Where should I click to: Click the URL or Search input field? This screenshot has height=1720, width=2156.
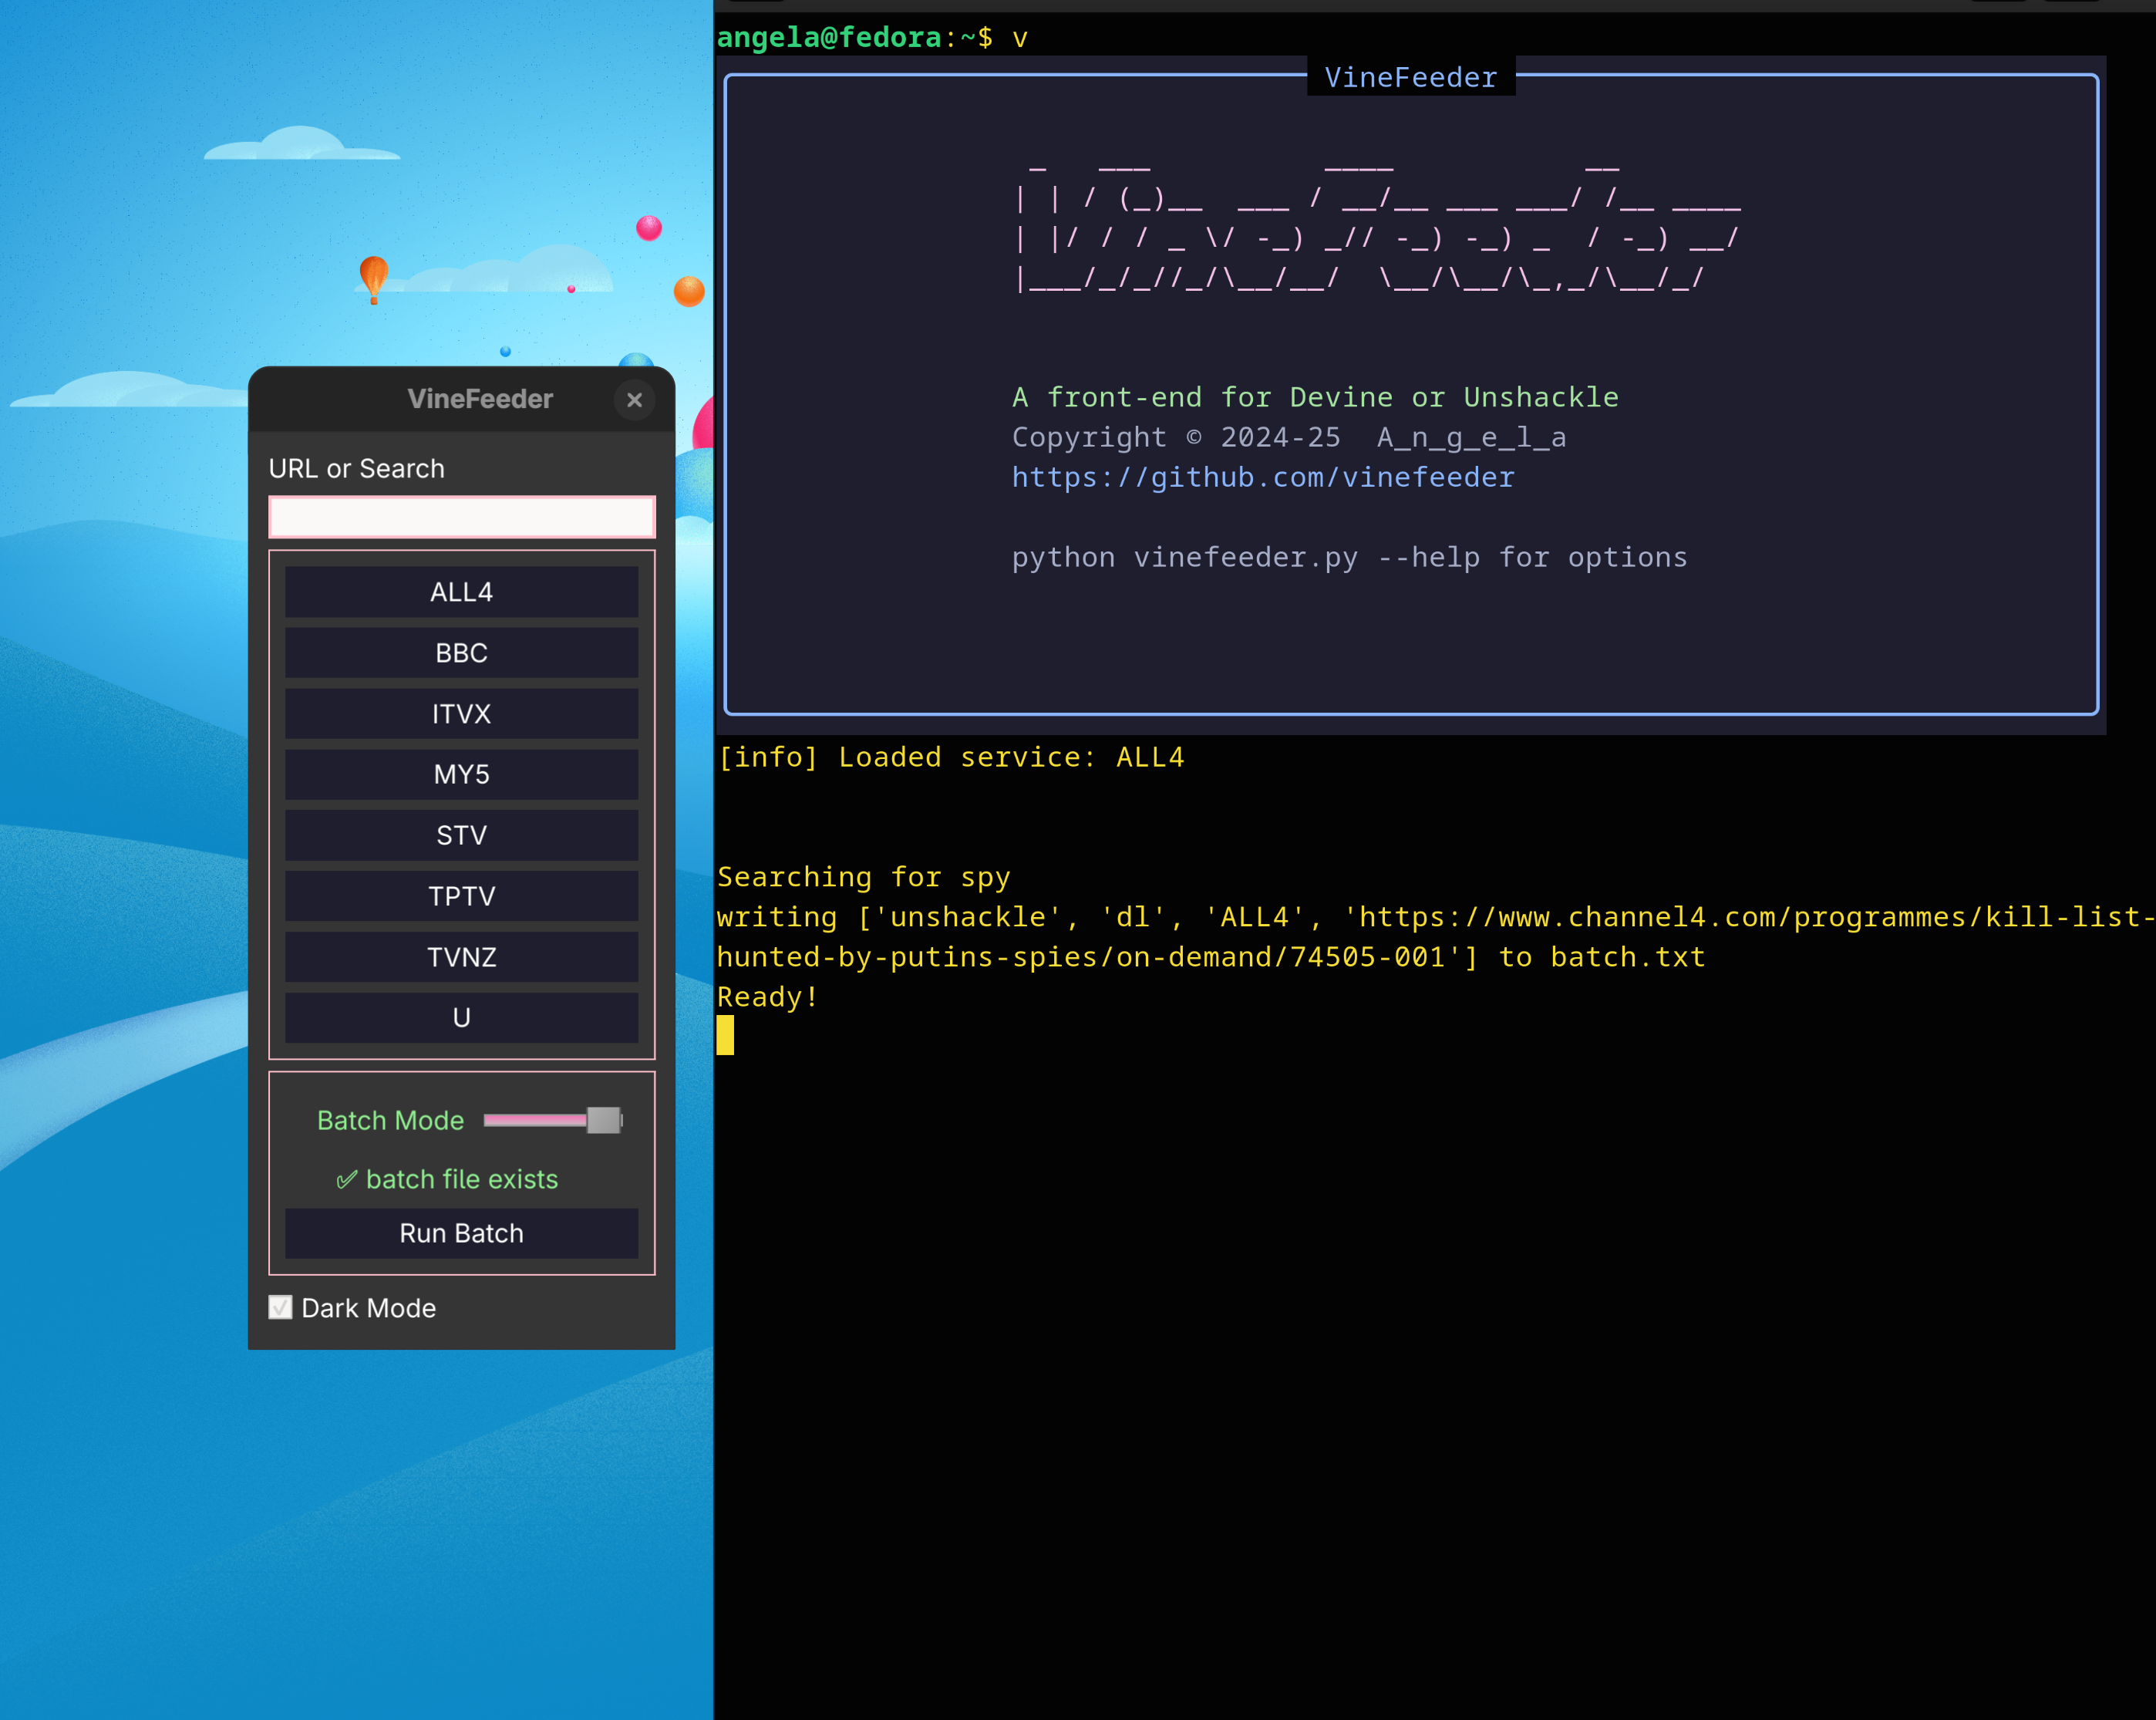461,517
